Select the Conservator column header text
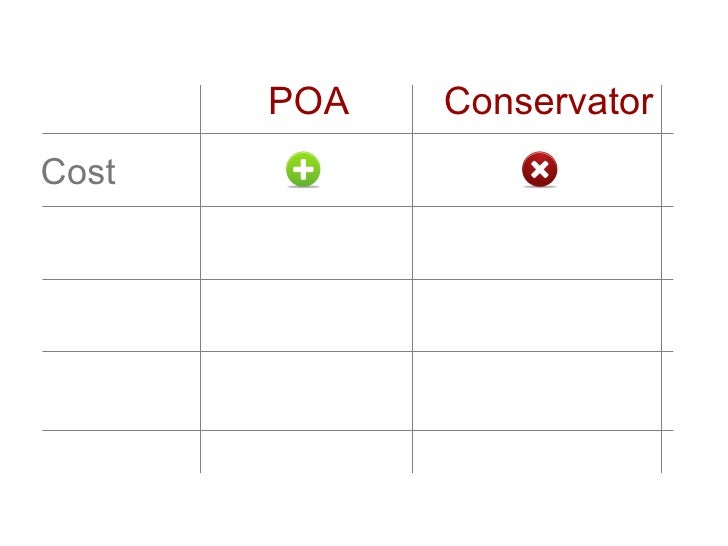 tap(549, 101)
